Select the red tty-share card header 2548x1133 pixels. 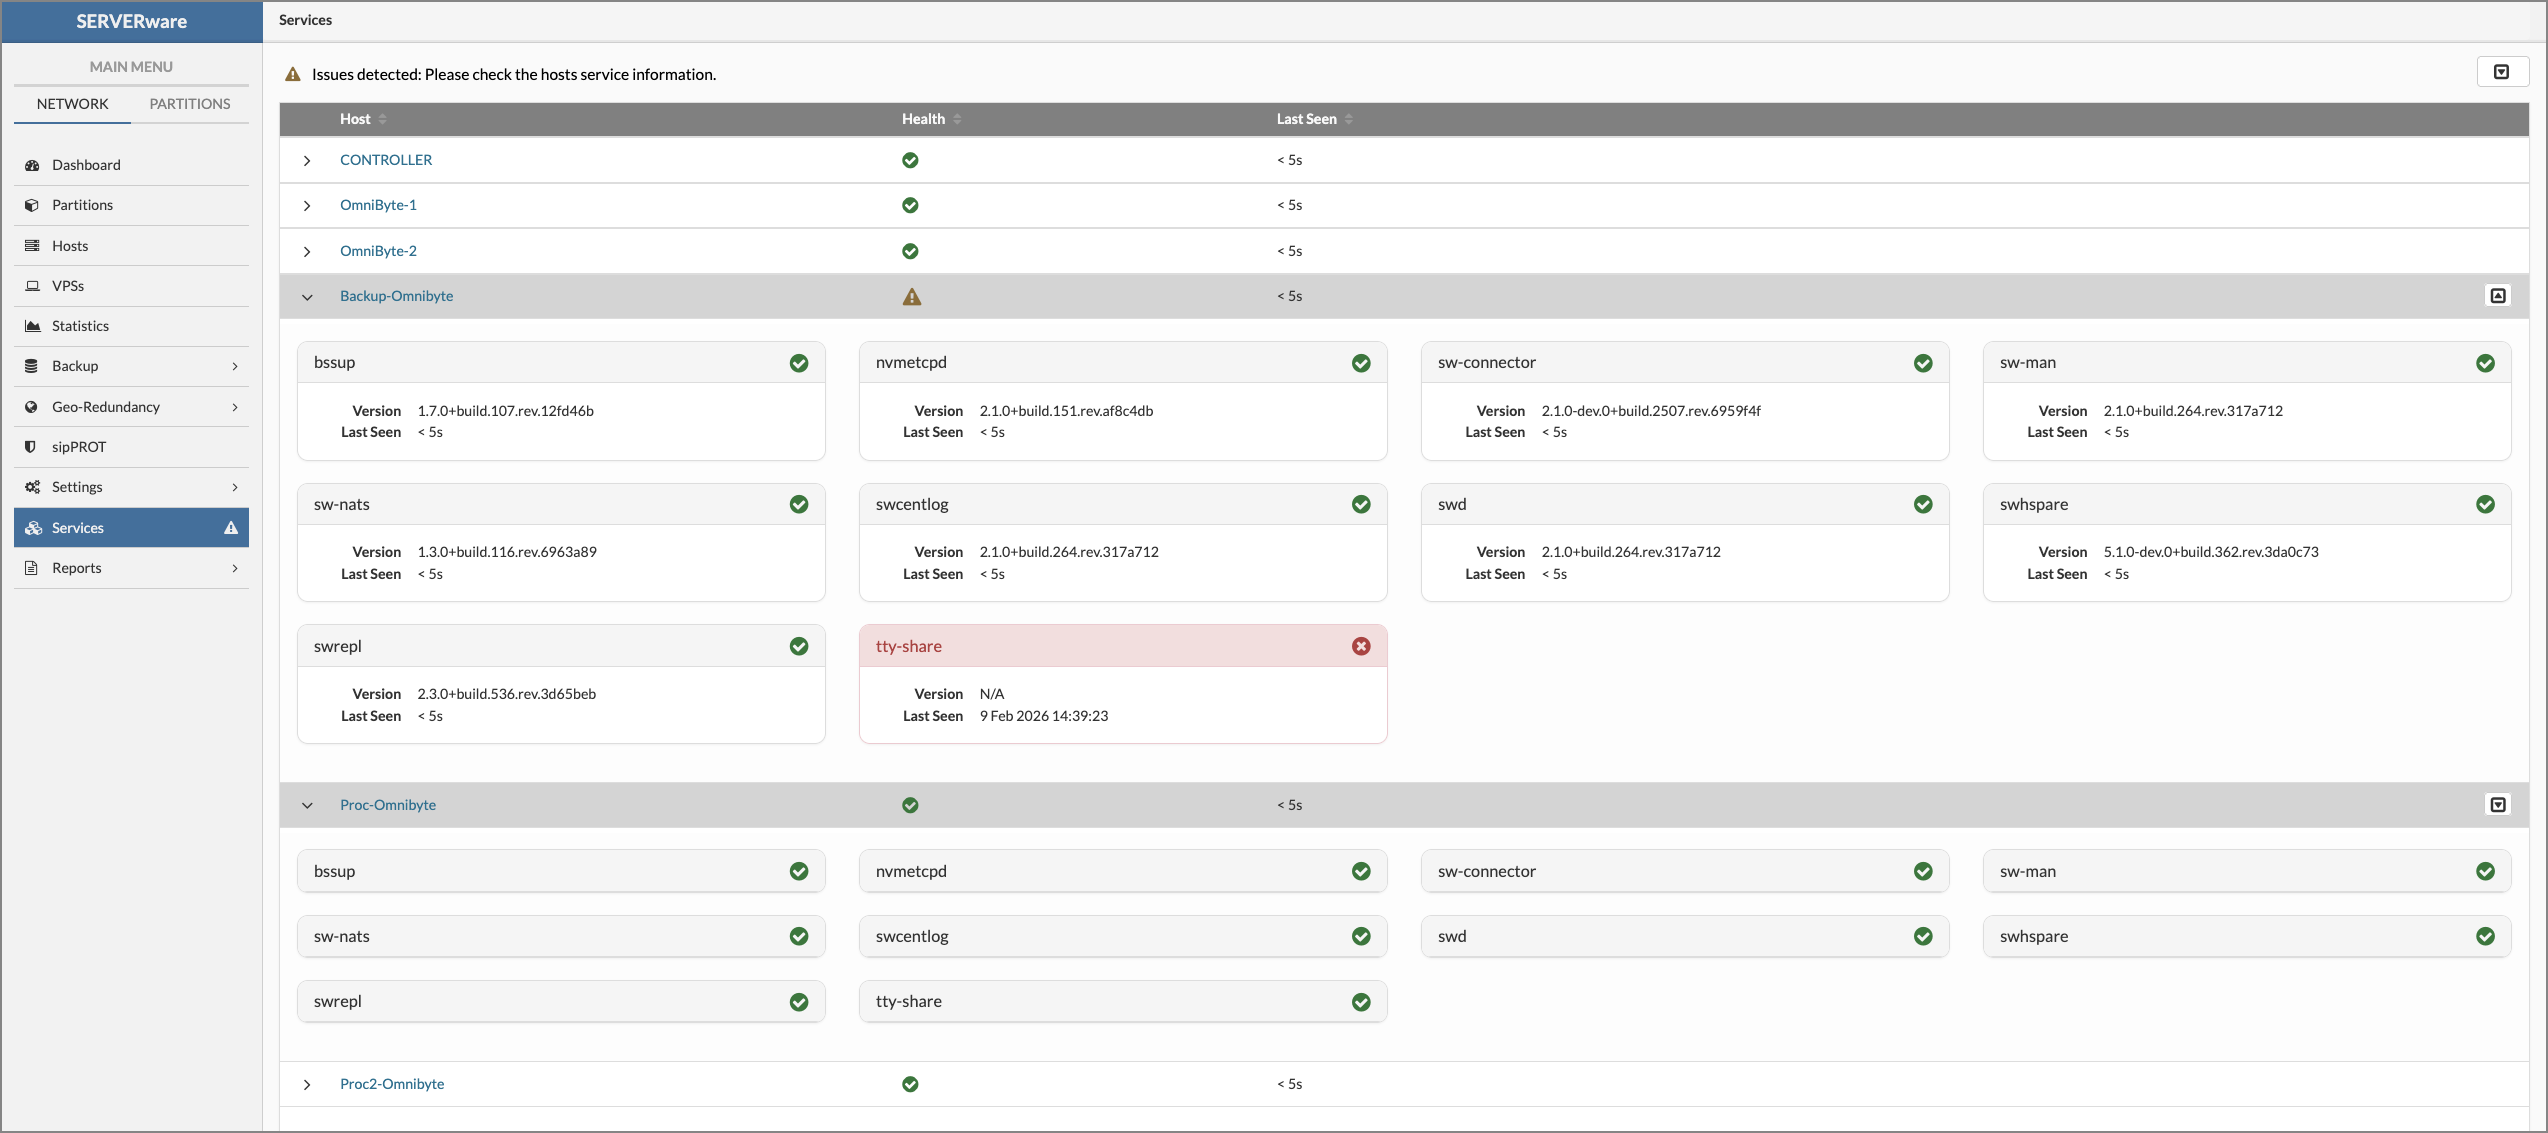tap(1123, 646)
